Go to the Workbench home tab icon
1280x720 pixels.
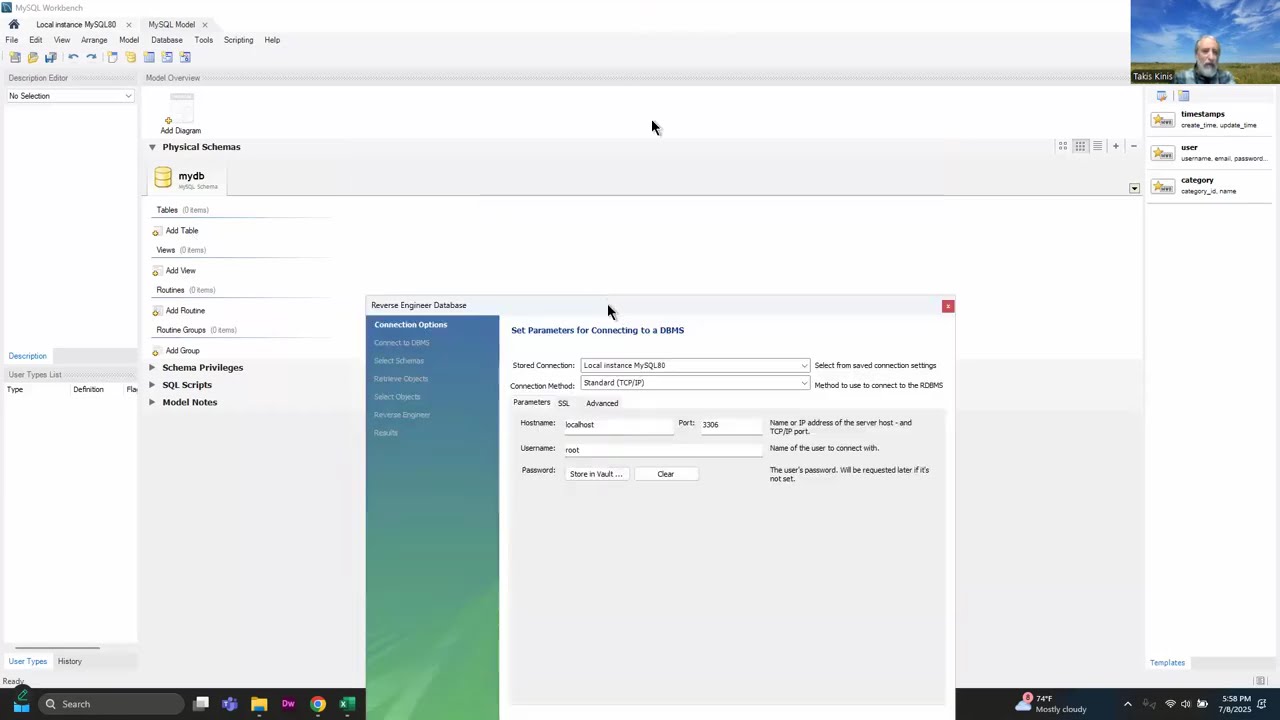tap(14, 24)
